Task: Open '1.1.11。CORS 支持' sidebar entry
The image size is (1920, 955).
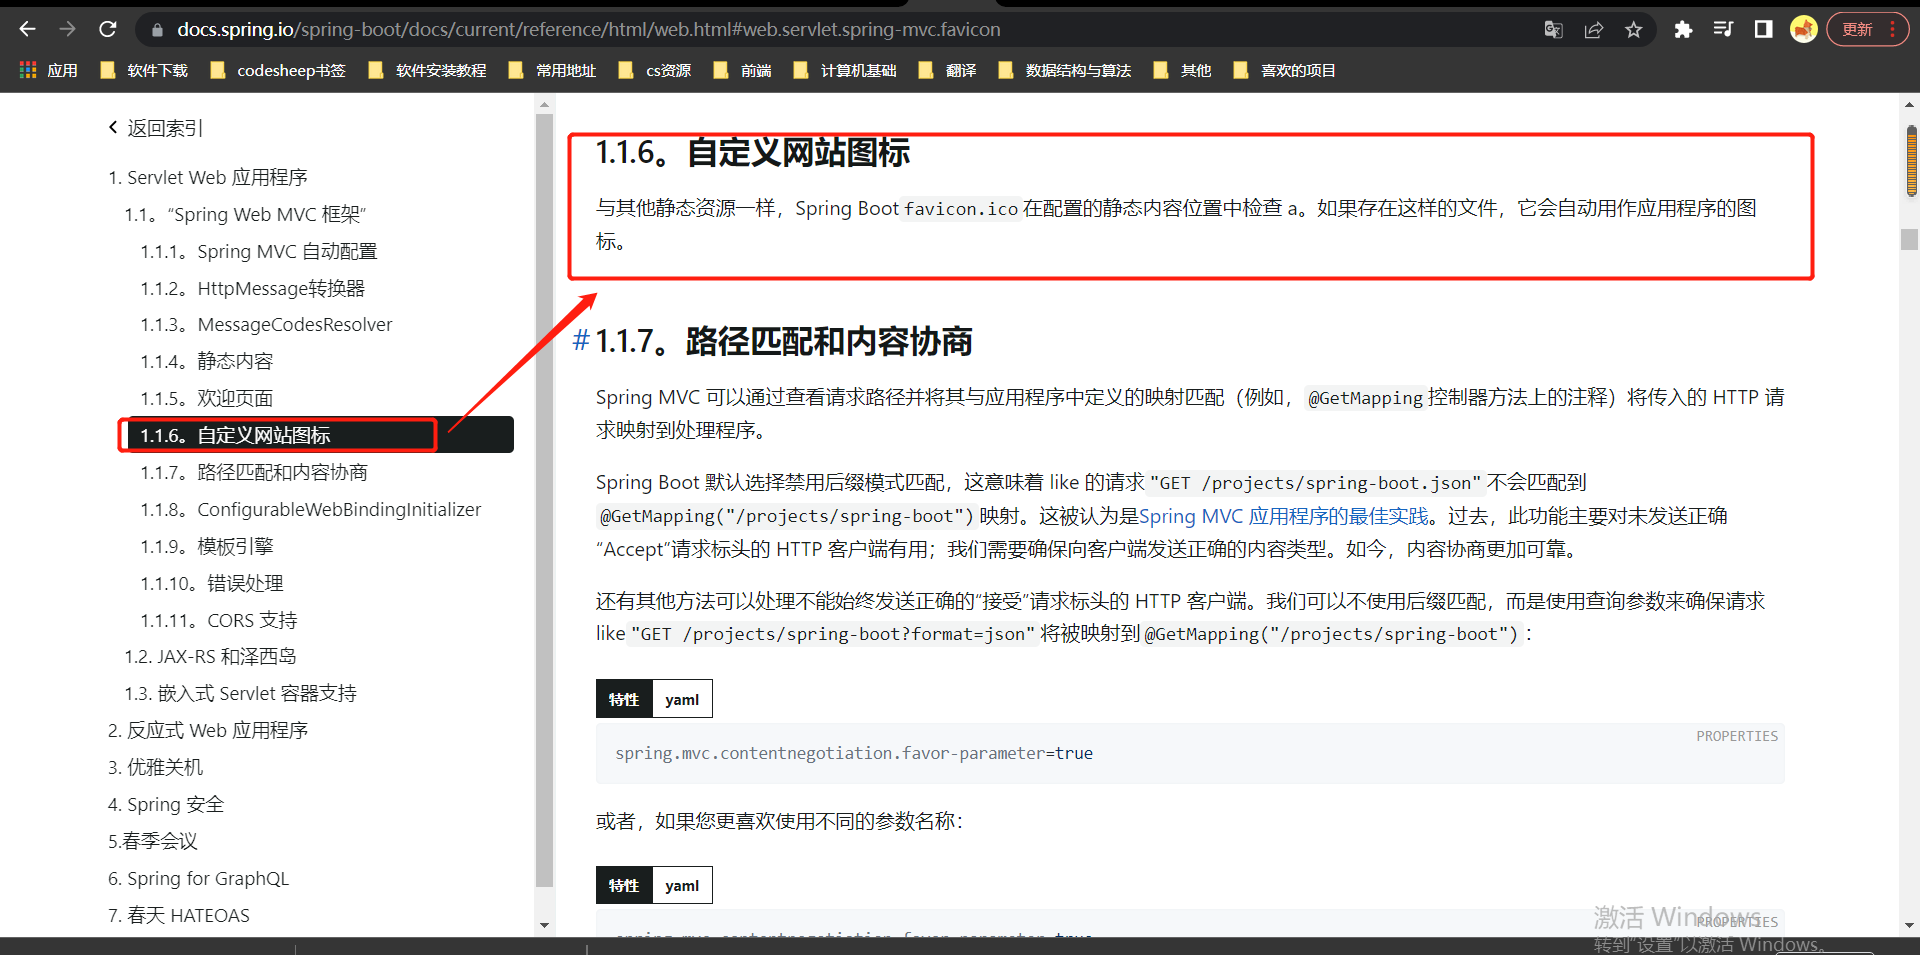Action: coord(219,620)
